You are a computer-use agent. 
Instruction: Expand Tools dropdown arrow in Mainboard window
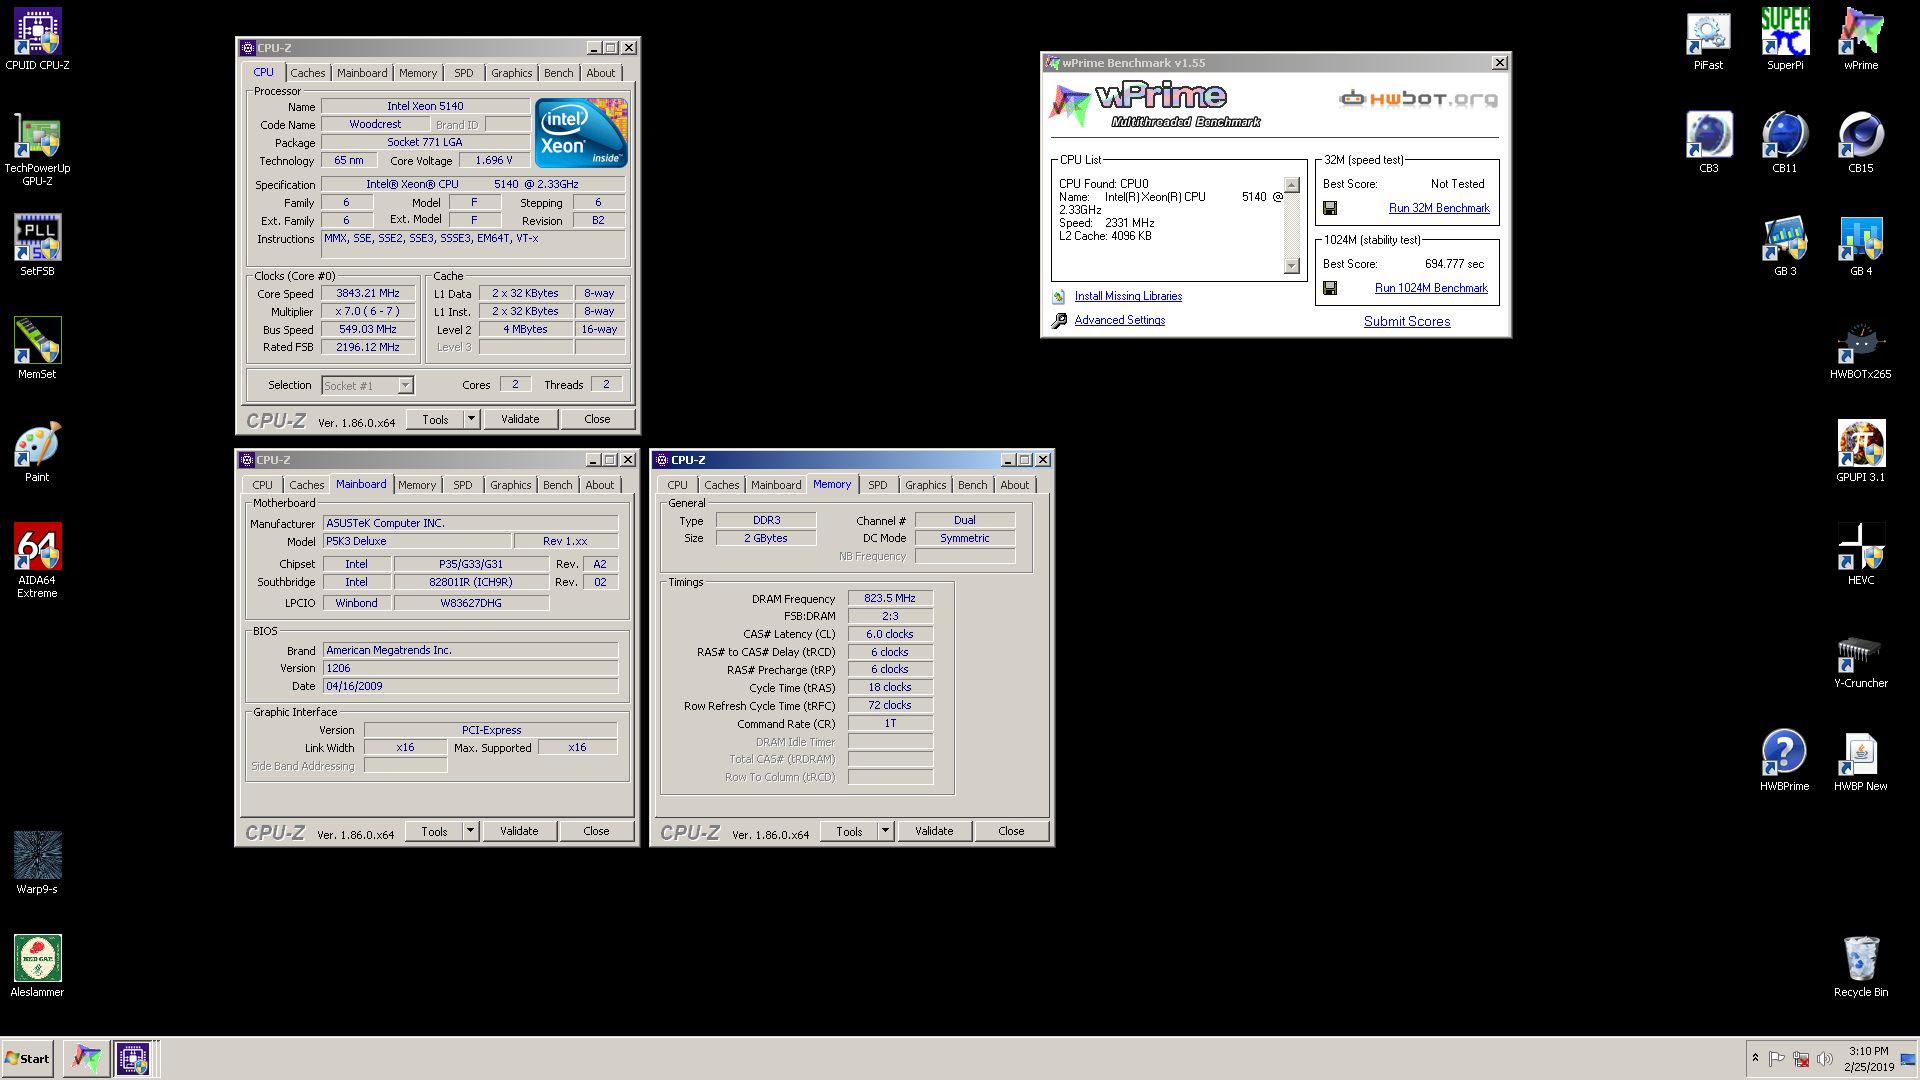coord(471,831)
